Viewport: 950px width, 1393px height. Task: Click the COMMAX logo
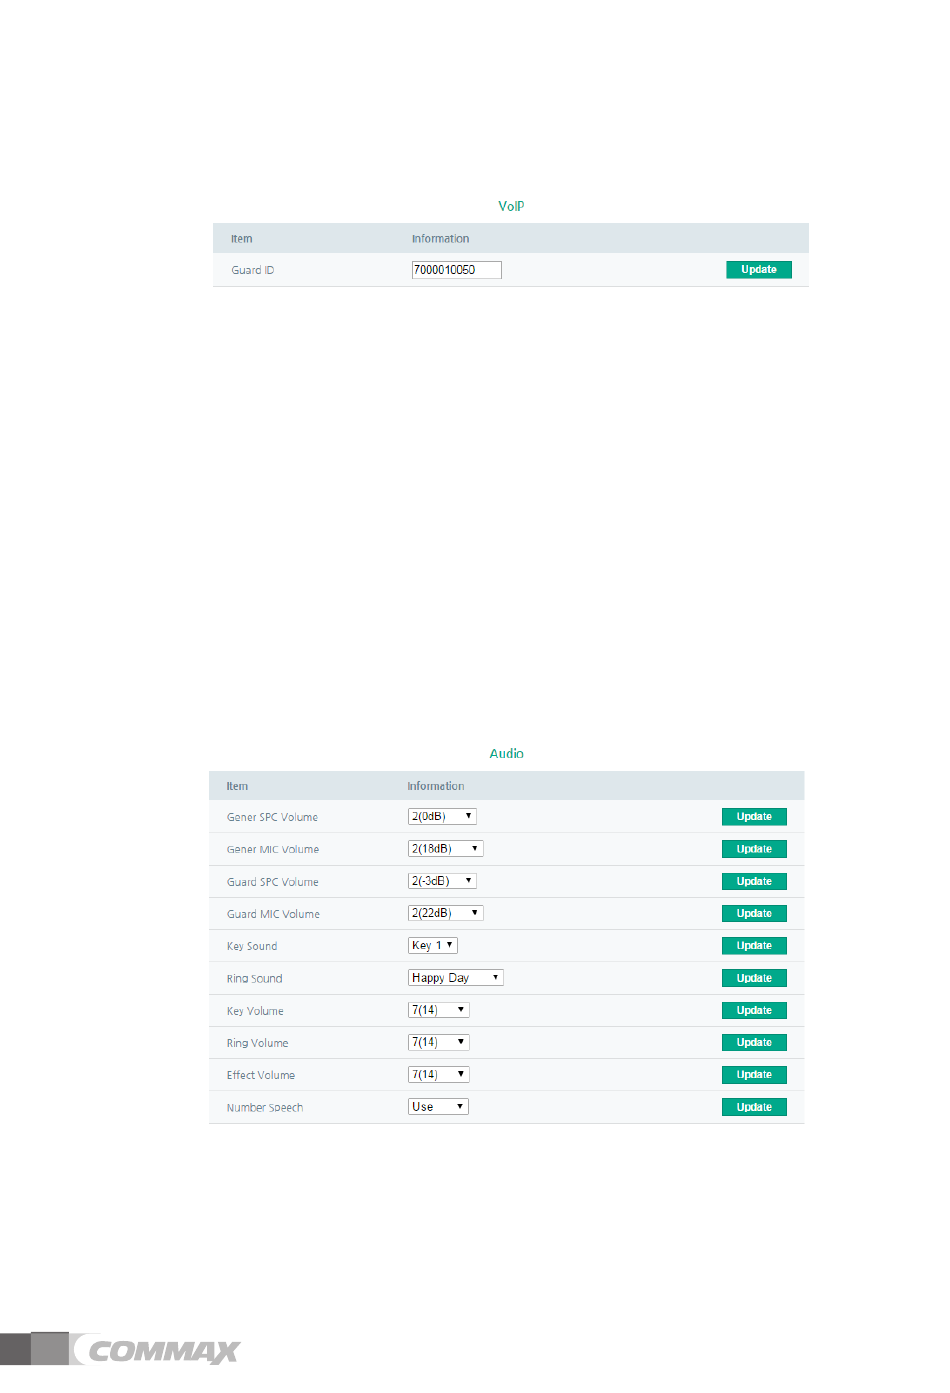click(163, 1351)
